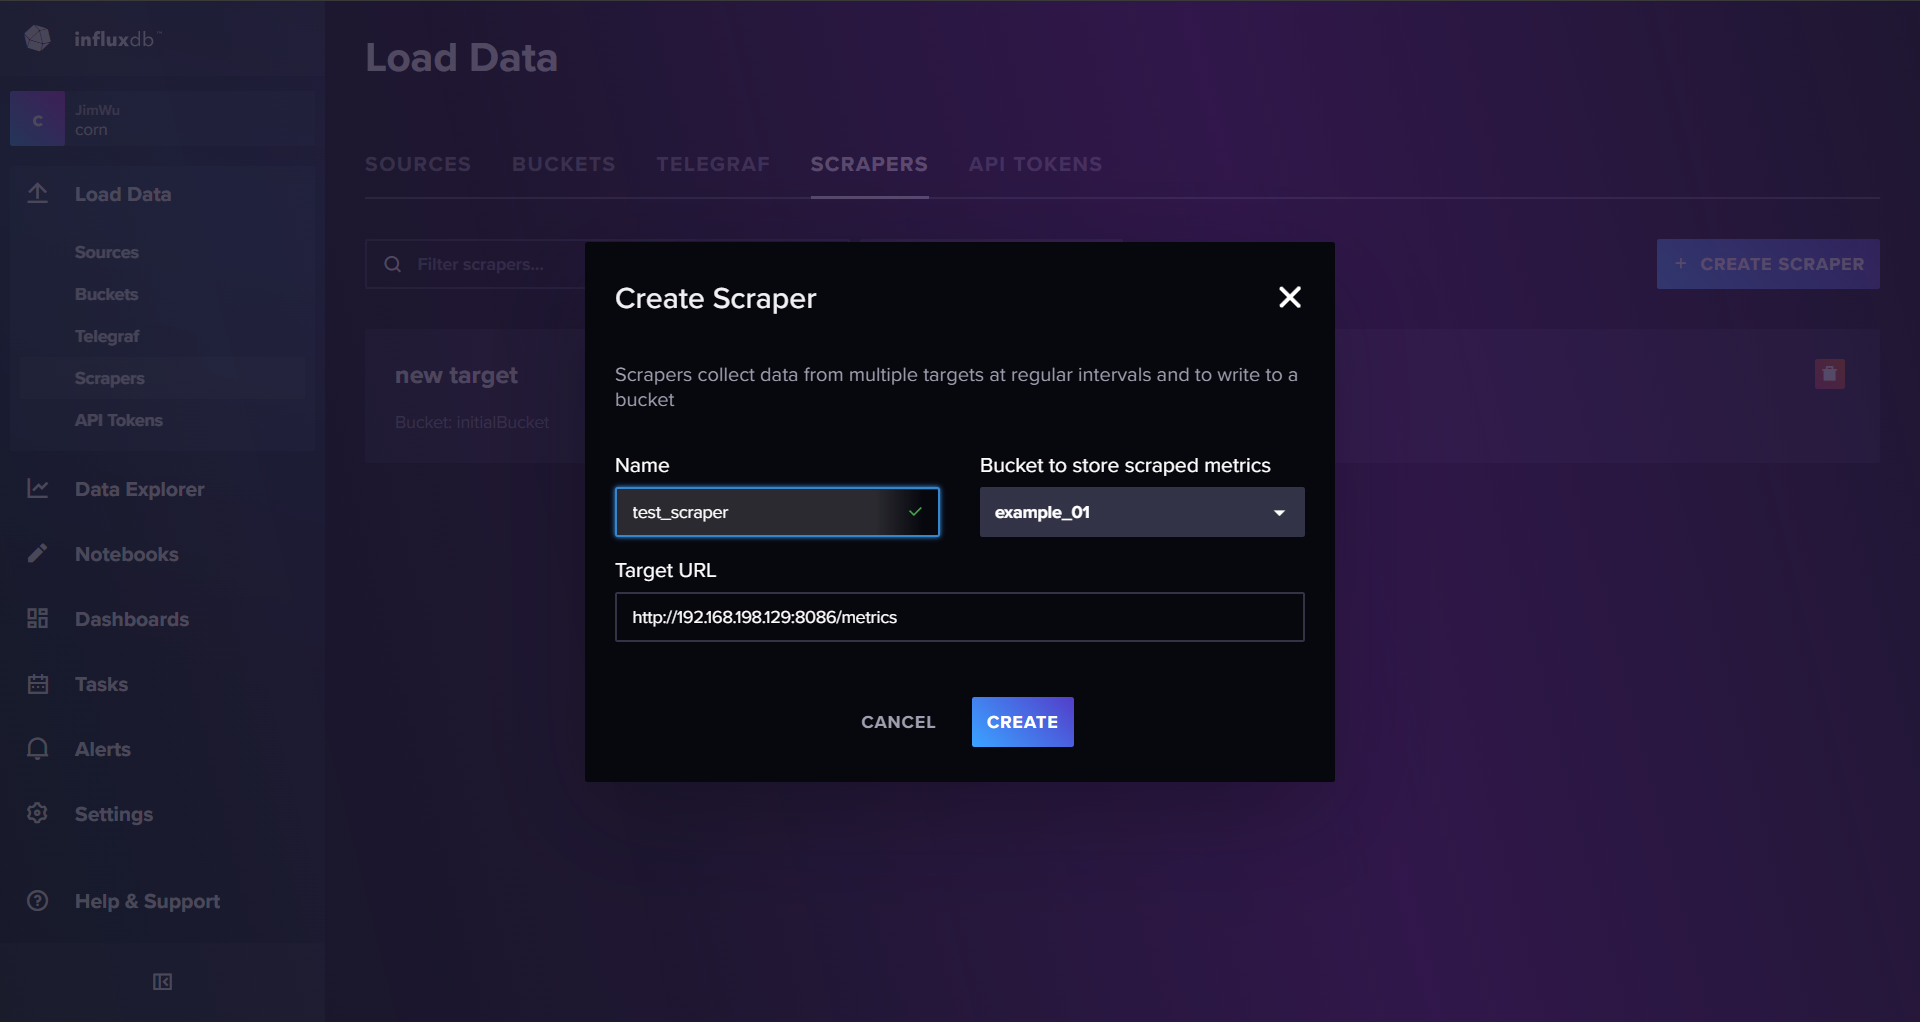Screen dimensions: 1920x1022
Task: Click the Notebooks pencil icon
Action: 38,553
